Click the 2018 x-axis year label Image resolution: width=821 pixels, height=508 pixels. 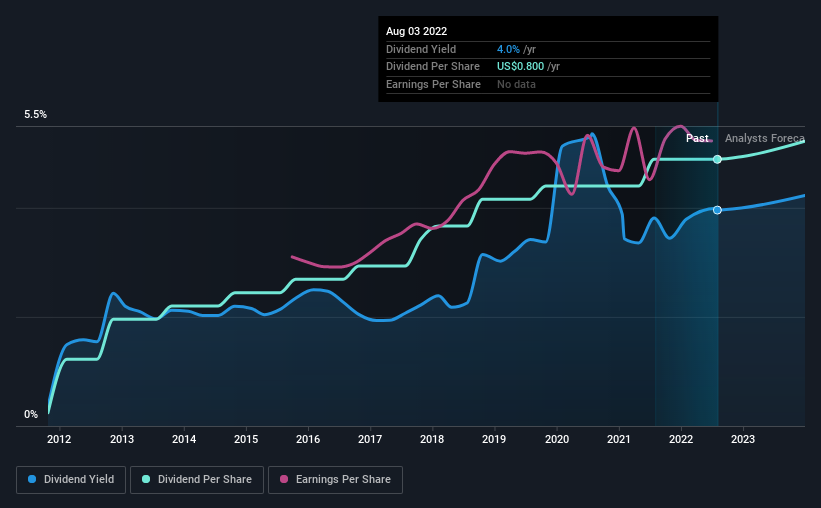pyautogui.click(x=432, y=439)
